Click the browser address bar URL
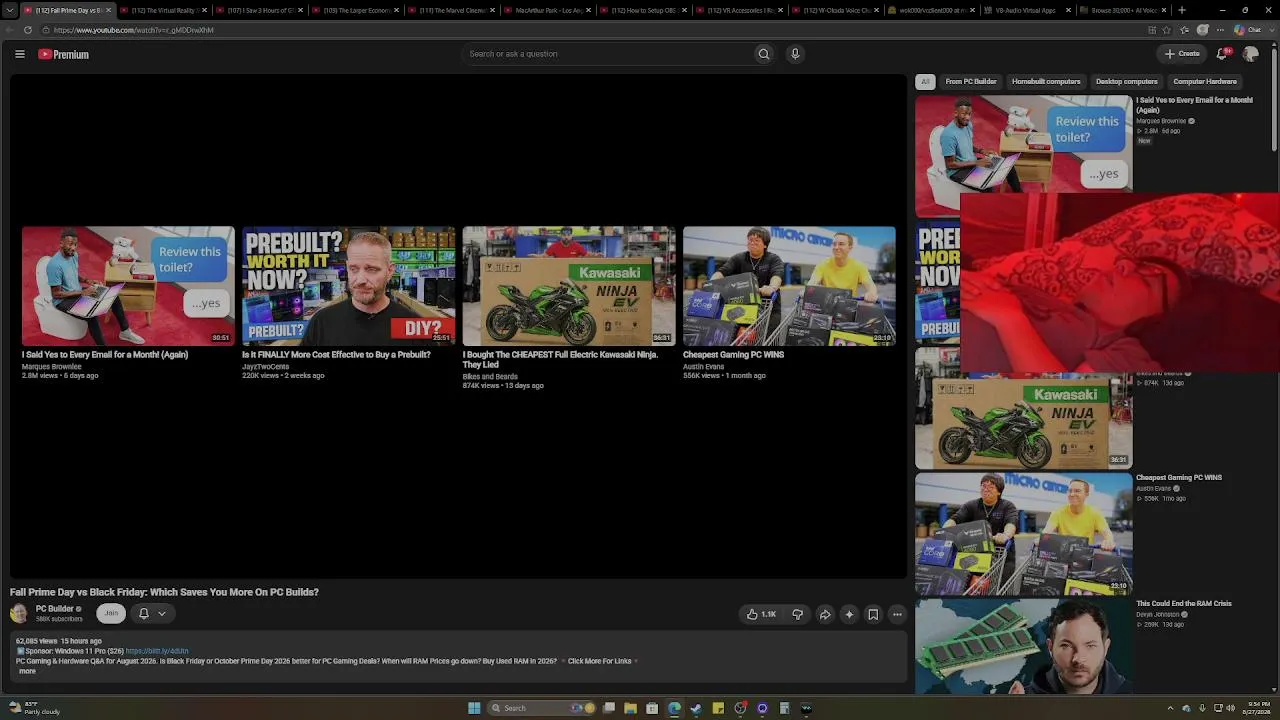The height and width of the screenshot is (720, 1280). (133, 30)
